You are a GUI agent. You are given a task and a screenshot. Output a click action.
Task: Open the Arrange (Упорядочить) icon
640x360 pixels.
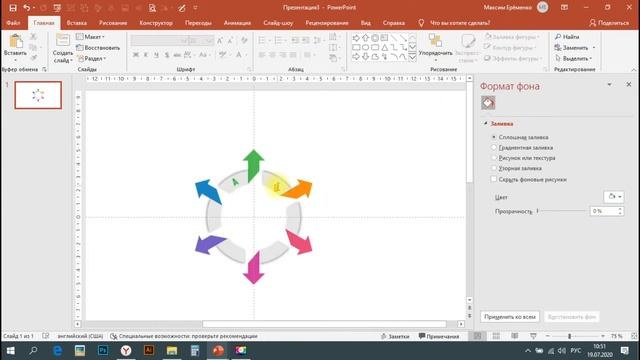(435, 41)
